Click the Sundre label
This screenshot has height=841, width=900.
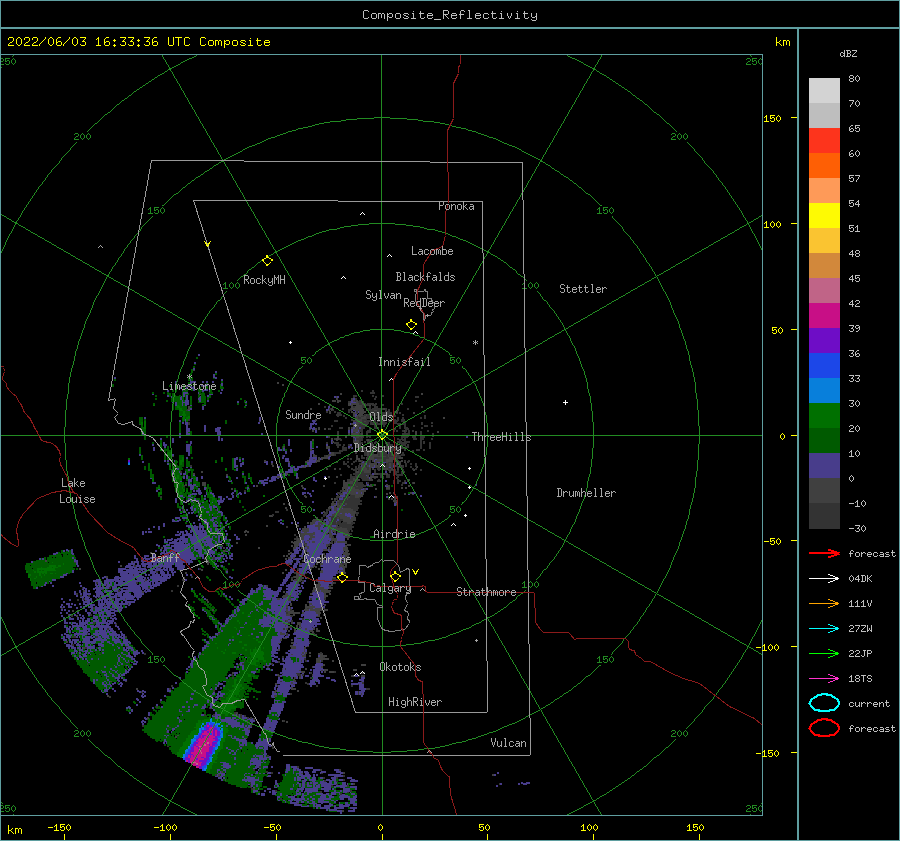[x=303, y=414]
